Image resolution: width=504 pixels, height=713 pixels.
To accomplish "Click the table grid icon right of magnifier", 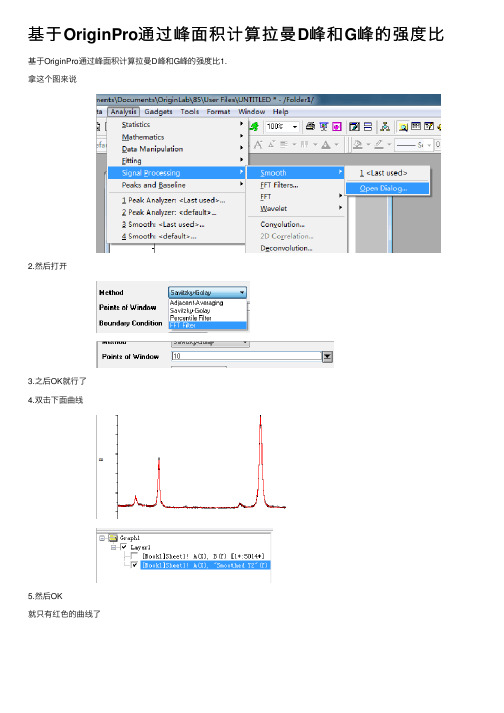I will pyautogui.click(x=416, y=126).
